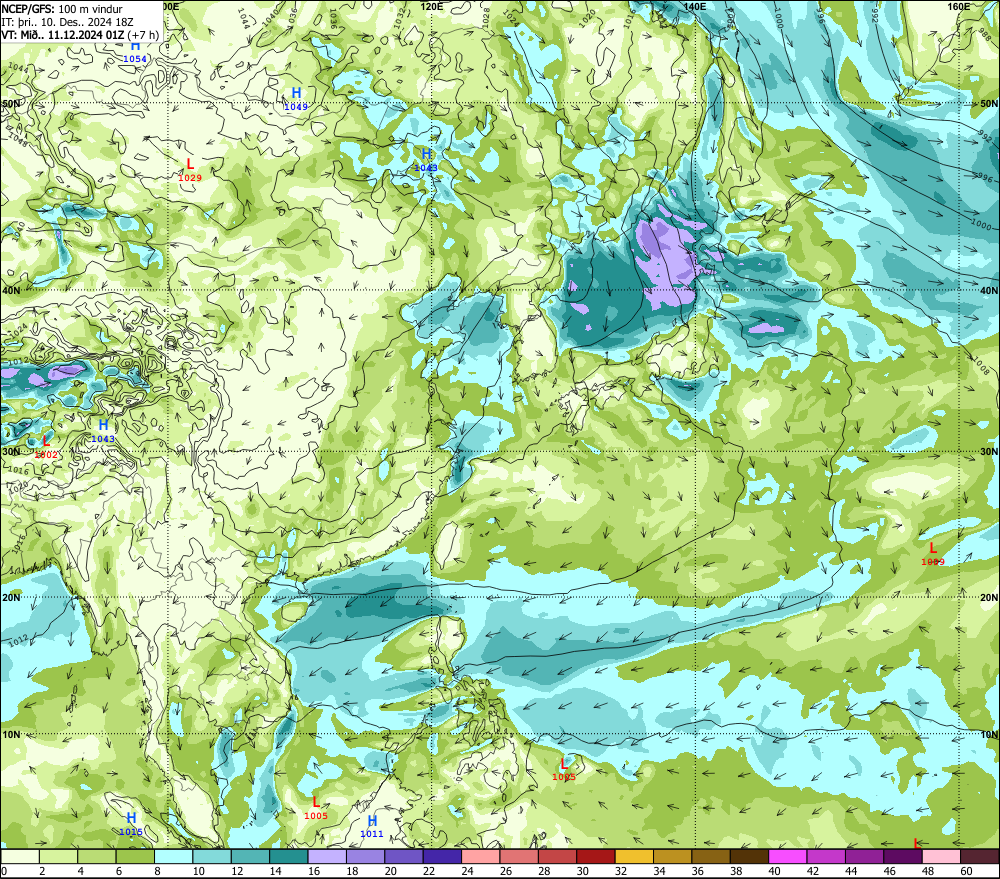This screenshot has height=879, width=1000.
Task: Select the L 1002 low-pressure marker
Action: [46, 448]
